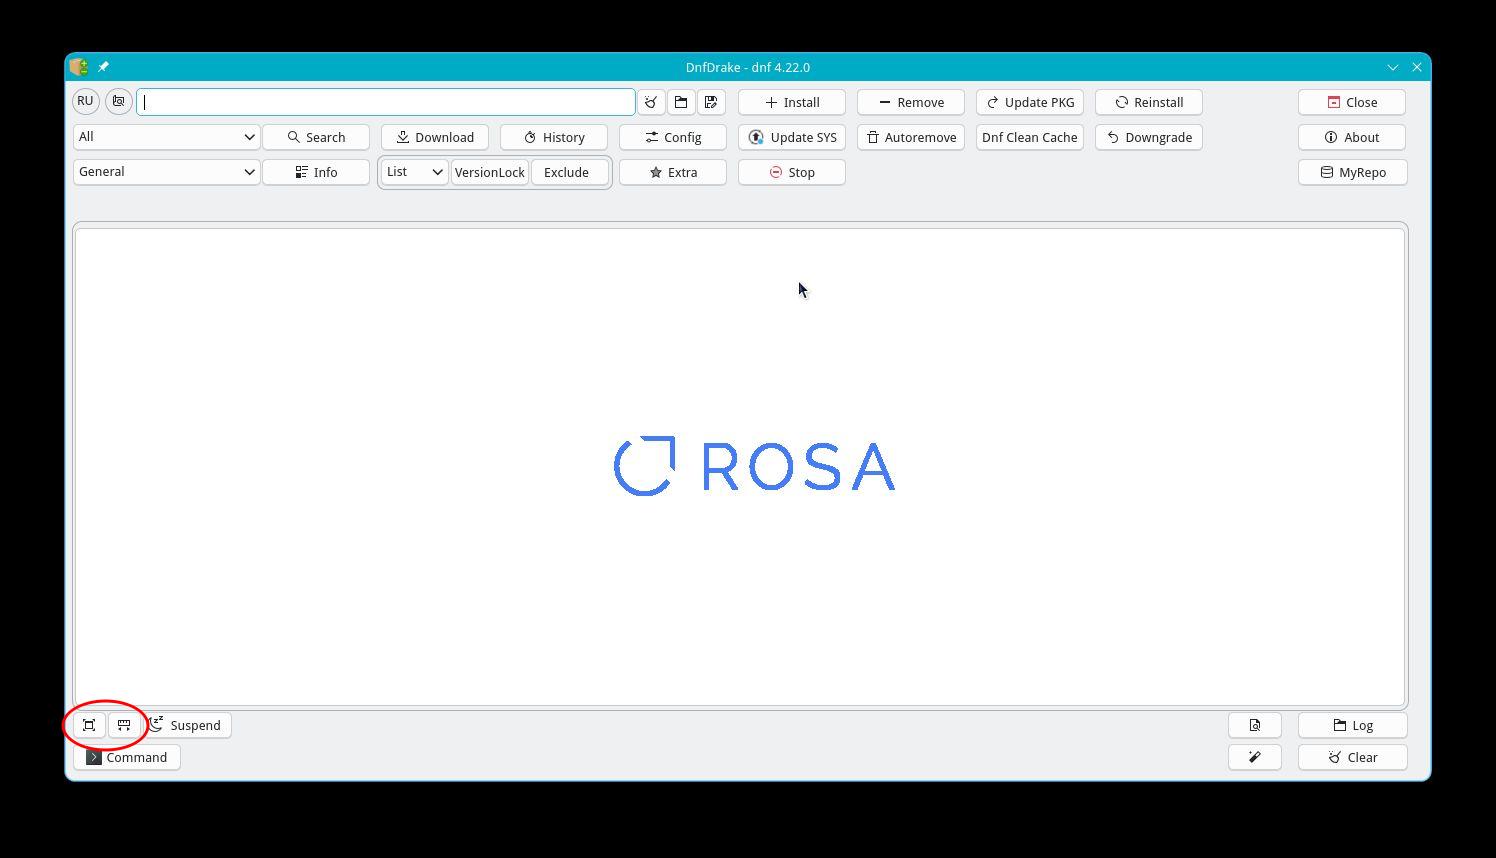Focus the package name input field
Viewport: 1496px width, 858px height.
pos(386,102)
